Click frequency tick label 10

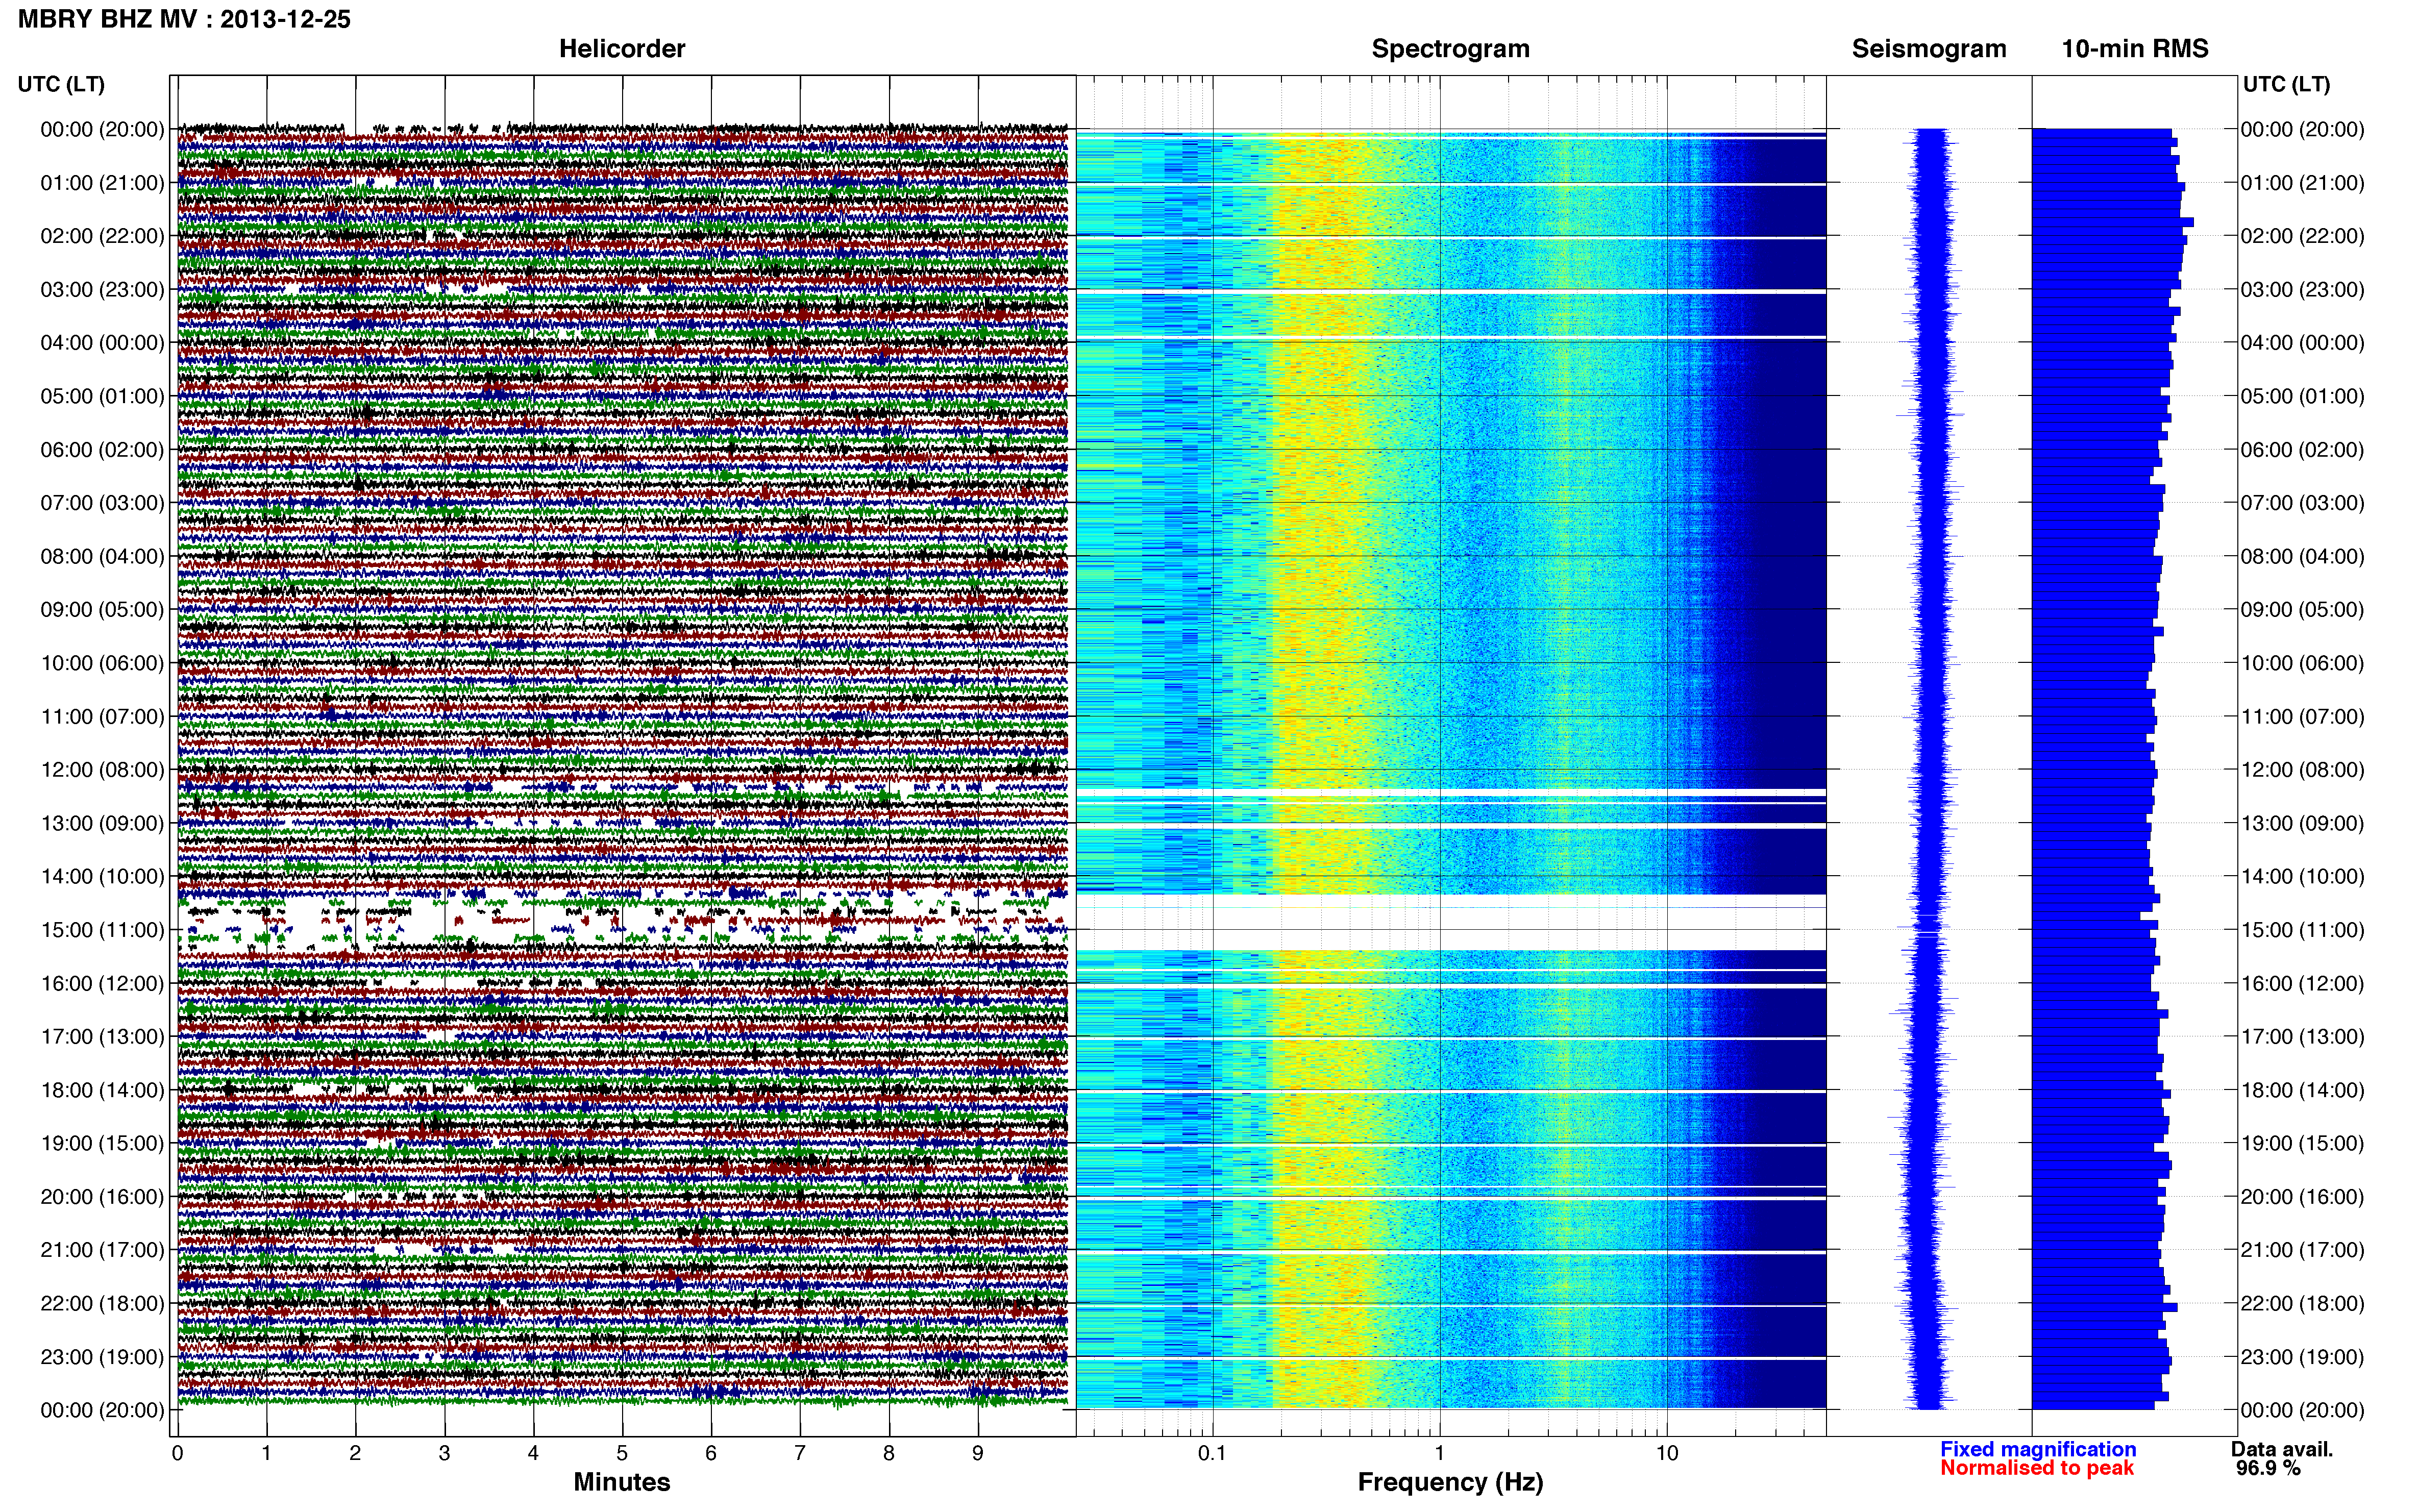pos(1667,1453)
